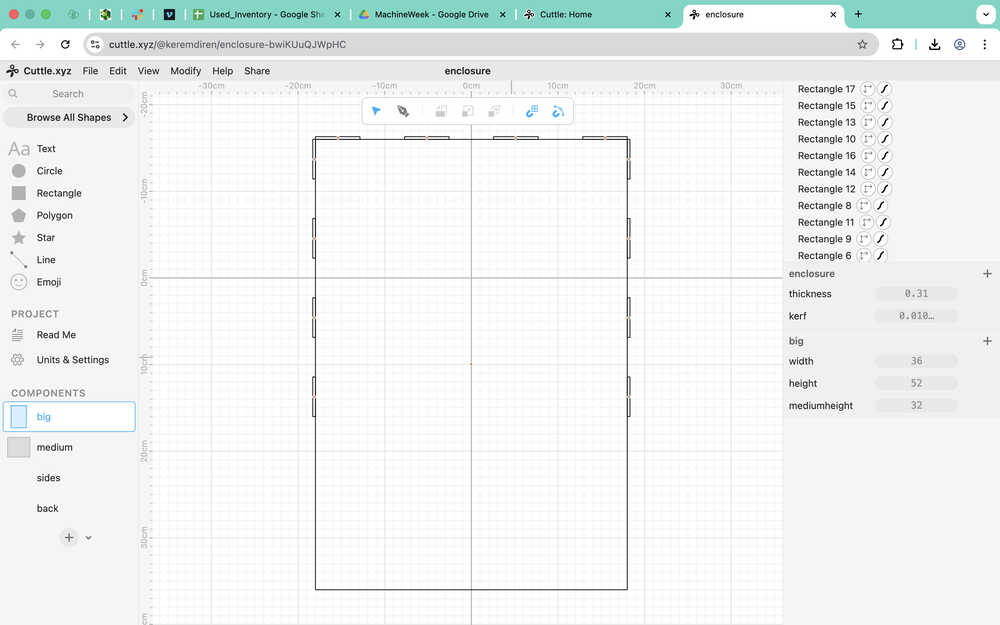Click stroke style icon next to Rectangle 15

click(x=885, y=106)
